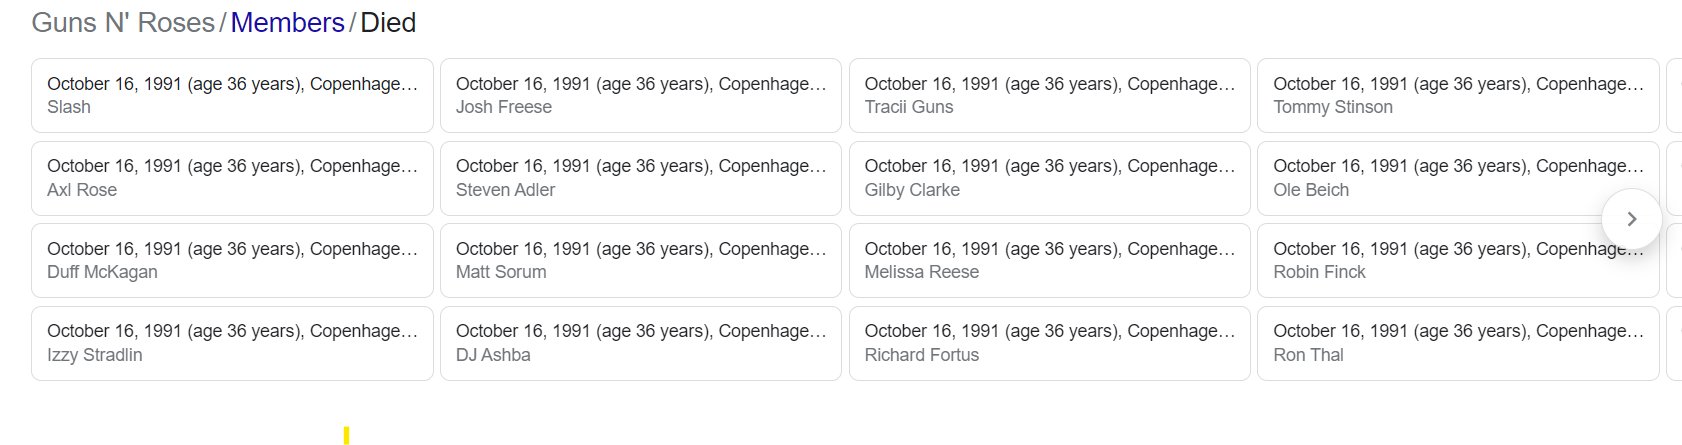The height and width of the screenshot is (445, 1682).
Task: Click the Matt Sorum card
Action: [640, 260]
